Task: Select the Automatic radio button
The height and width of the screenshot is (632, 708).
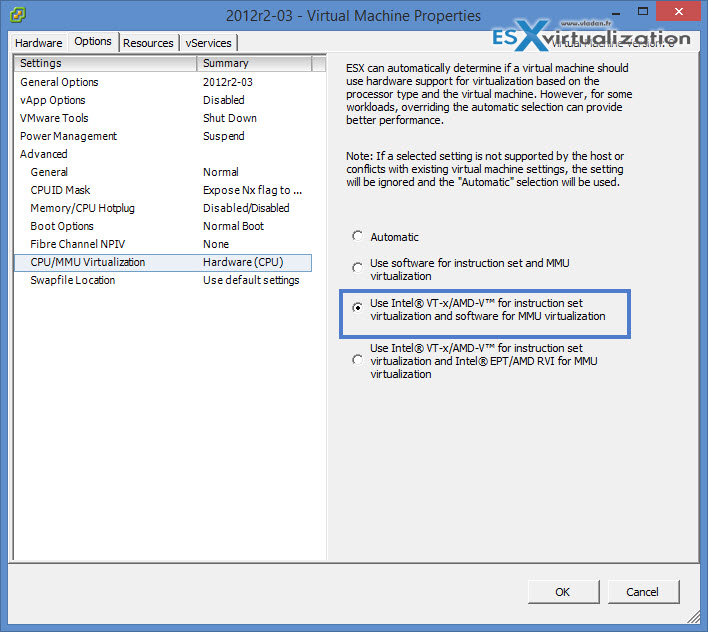Action: coord(358,236)
